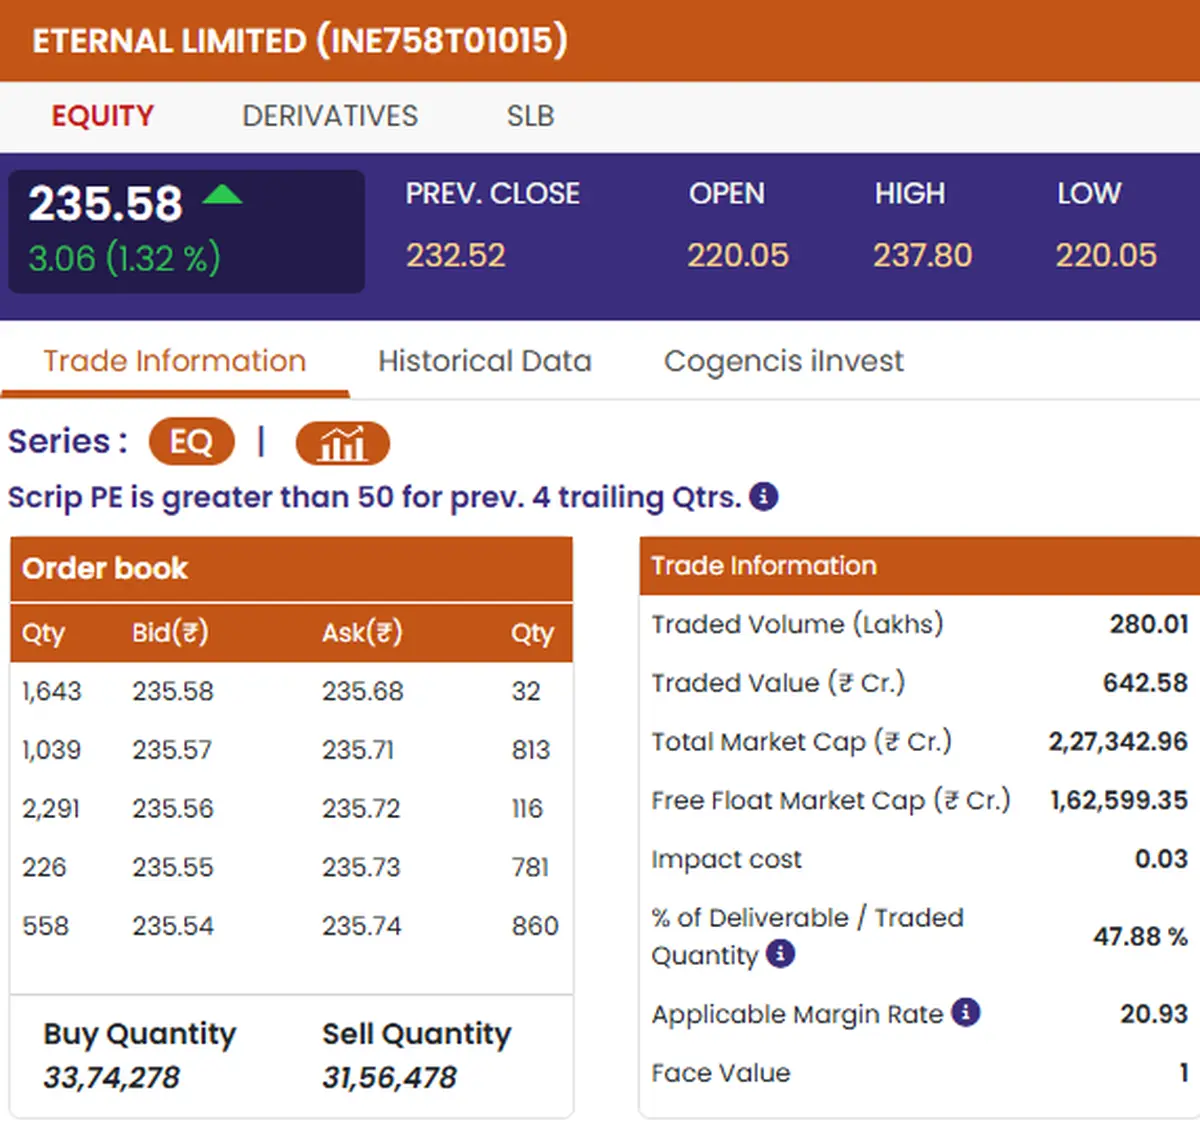
Task: Click the open value under OPEN
Action: pos(737,256)
